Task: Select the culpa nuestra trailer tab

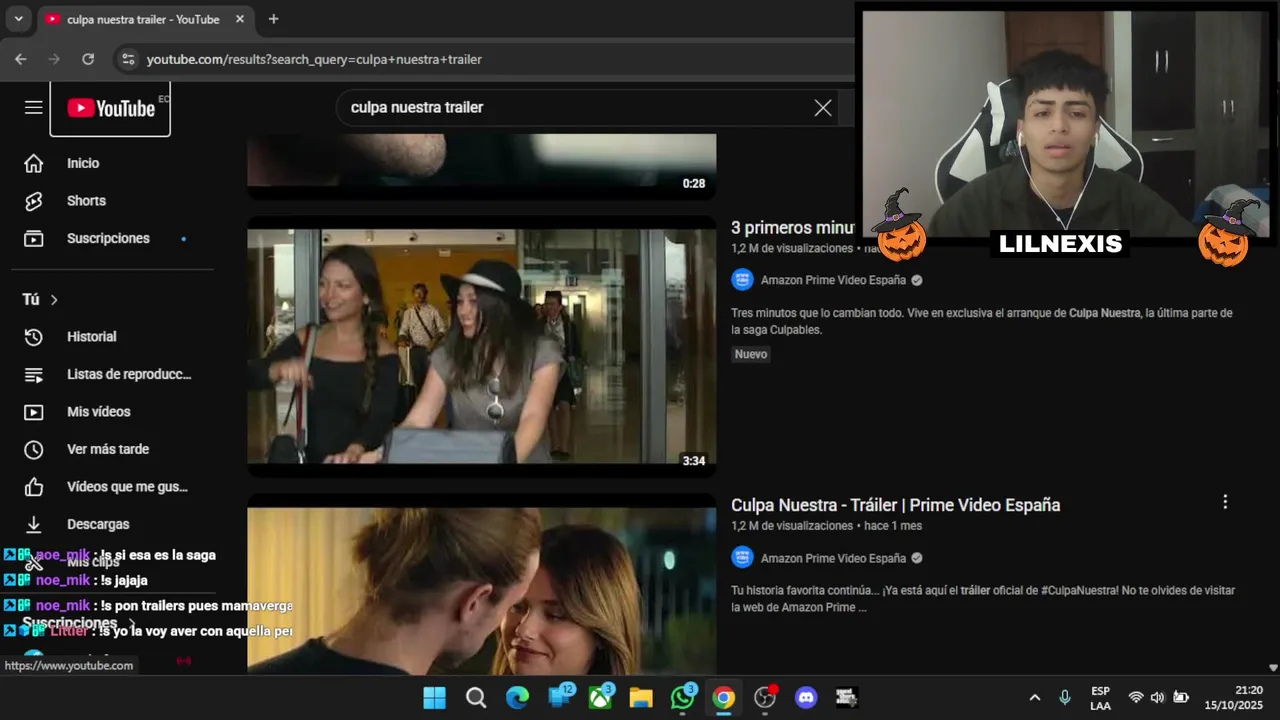Action: (x=144, y=19)
